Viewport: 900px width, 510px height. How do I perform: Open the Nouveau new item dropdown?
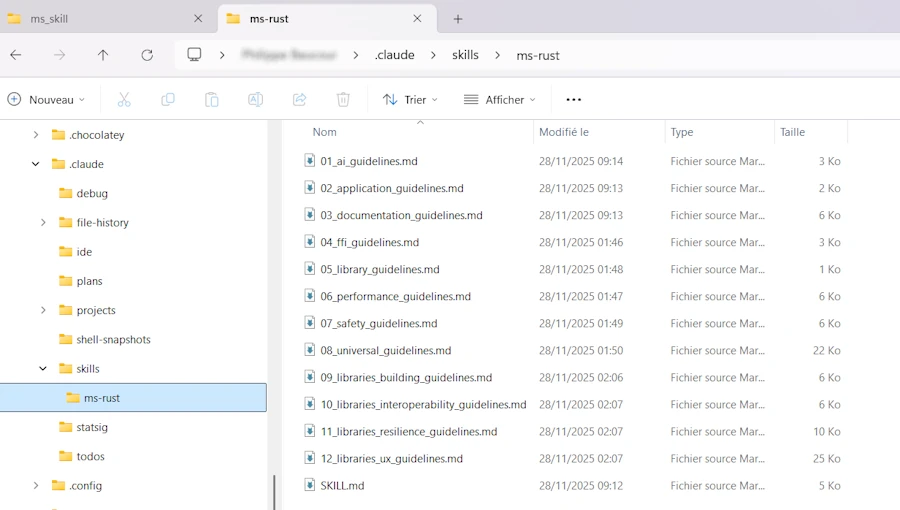(47, 99)
